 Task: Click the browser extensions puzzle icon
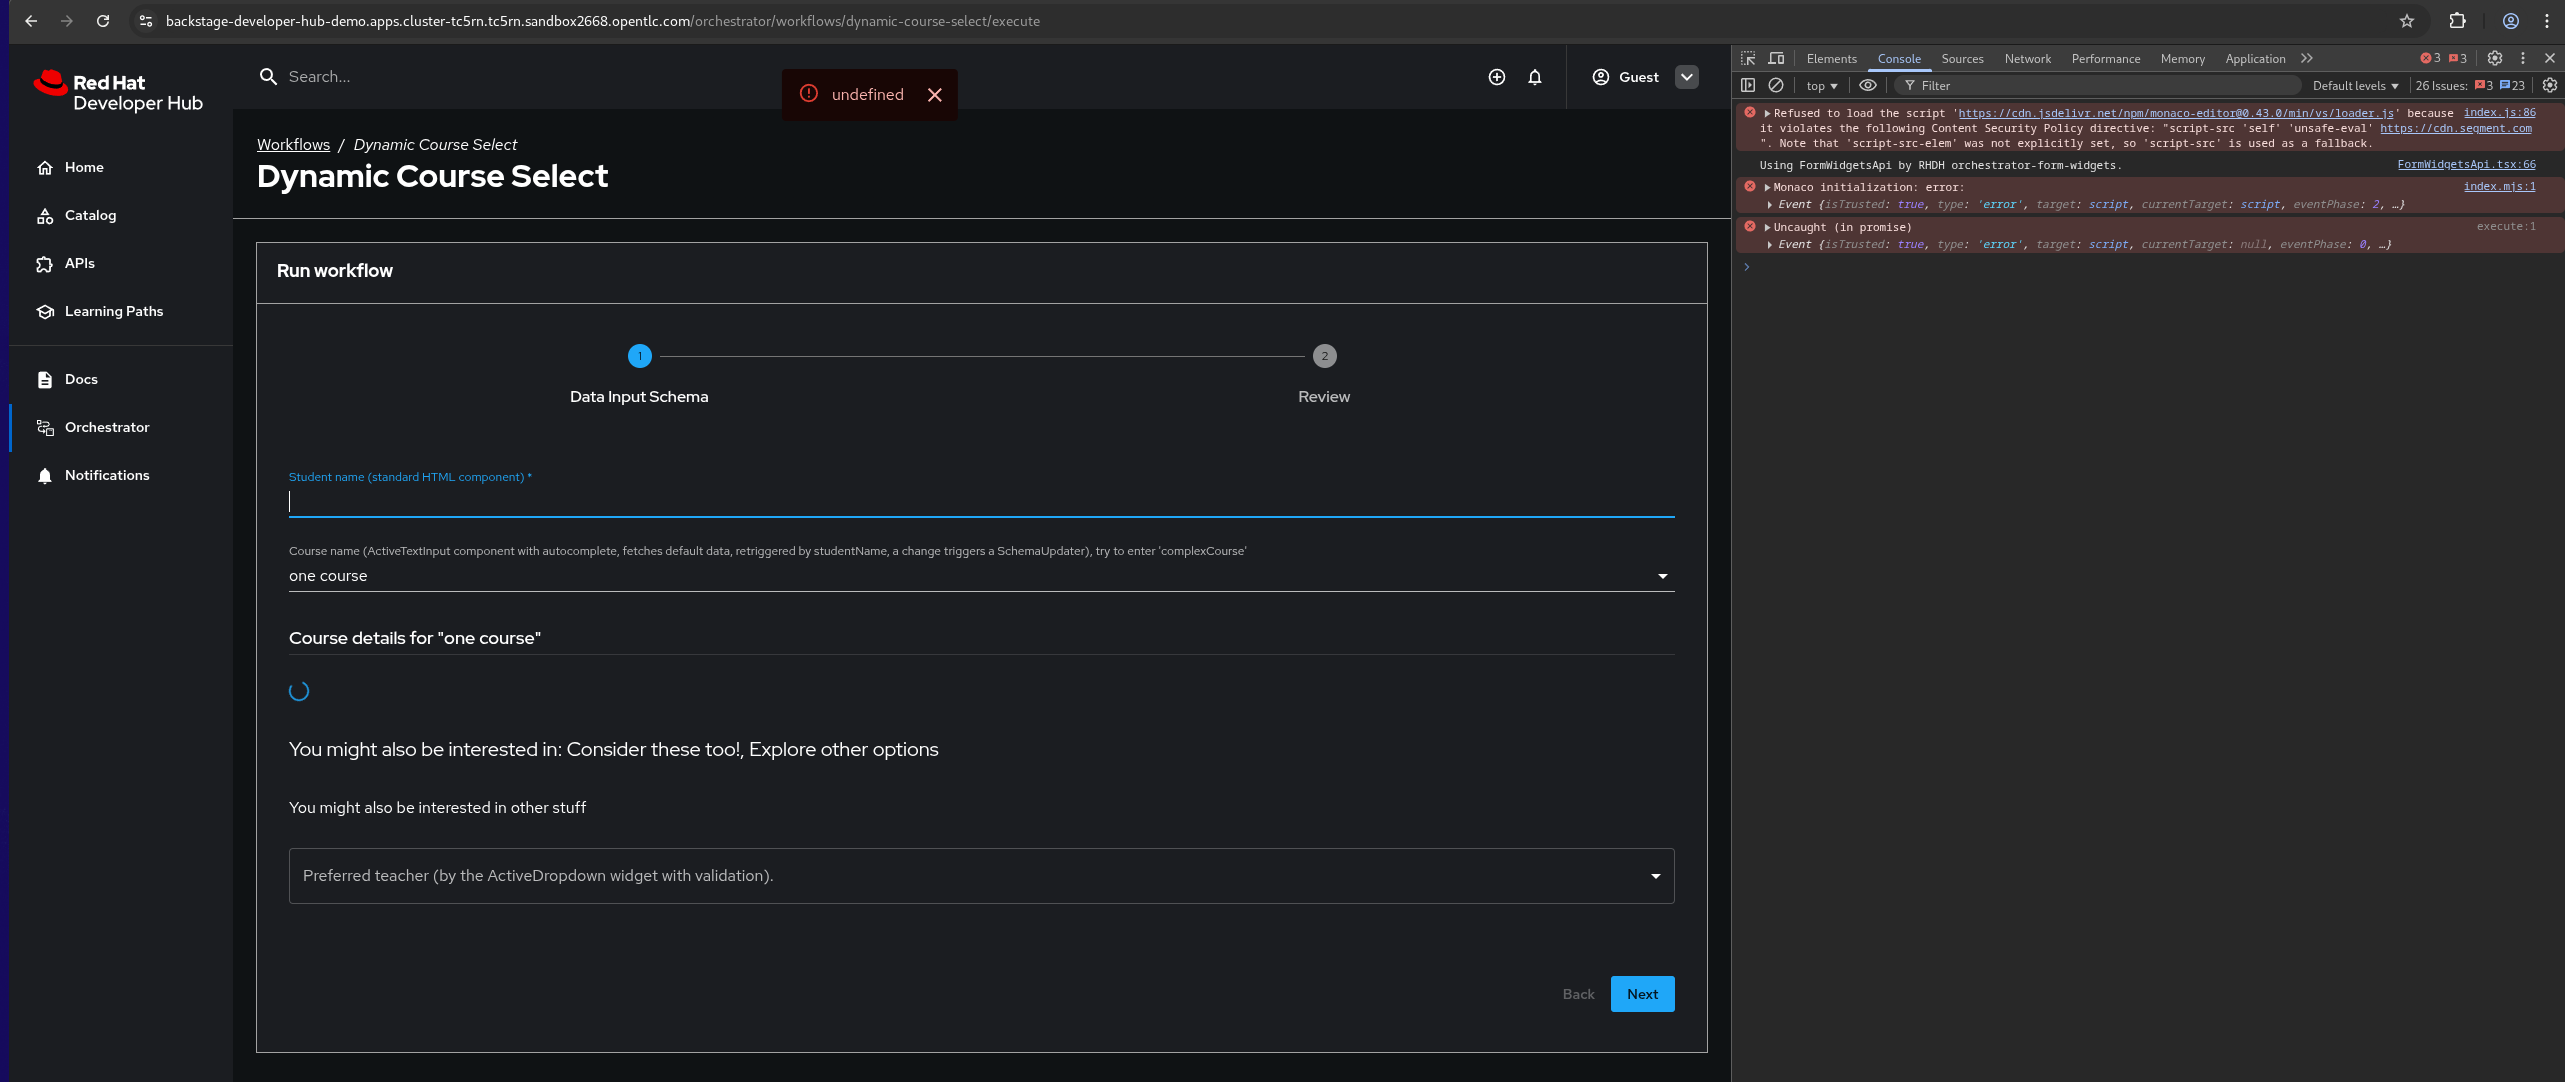point(2457,21)
